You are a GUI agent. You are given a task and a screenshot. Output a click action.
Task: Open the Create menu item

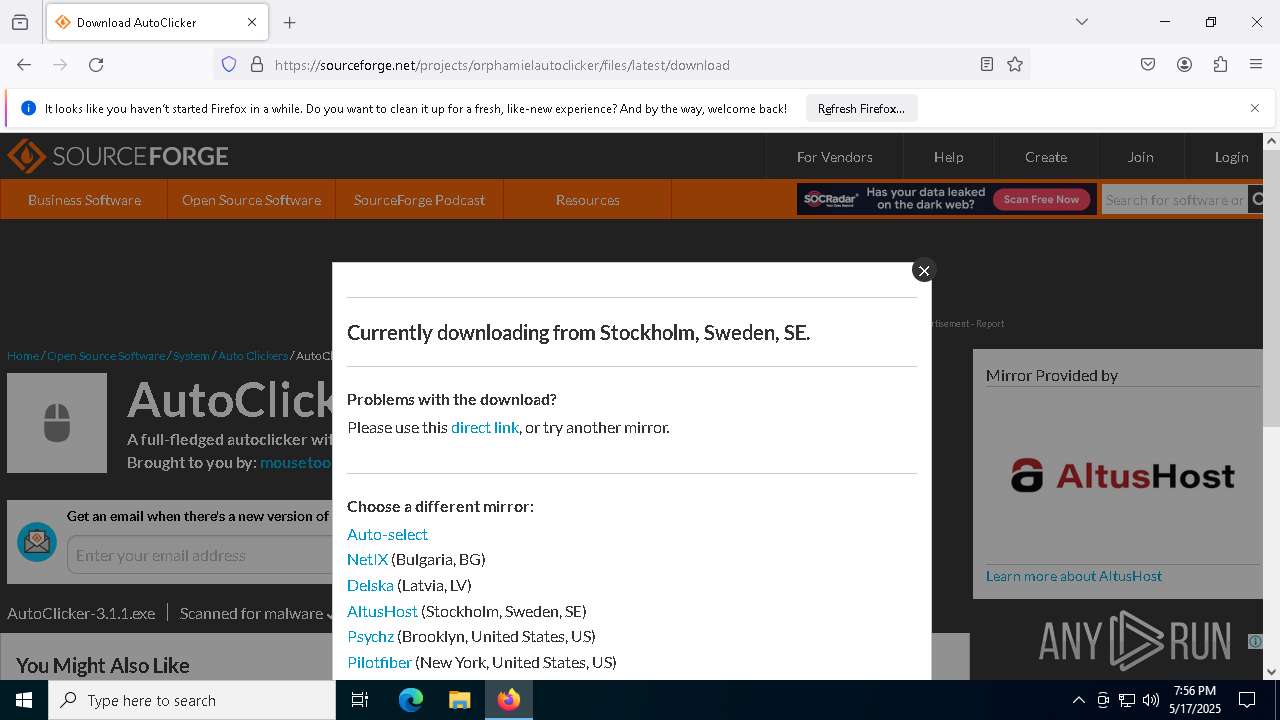(1046, 157)
